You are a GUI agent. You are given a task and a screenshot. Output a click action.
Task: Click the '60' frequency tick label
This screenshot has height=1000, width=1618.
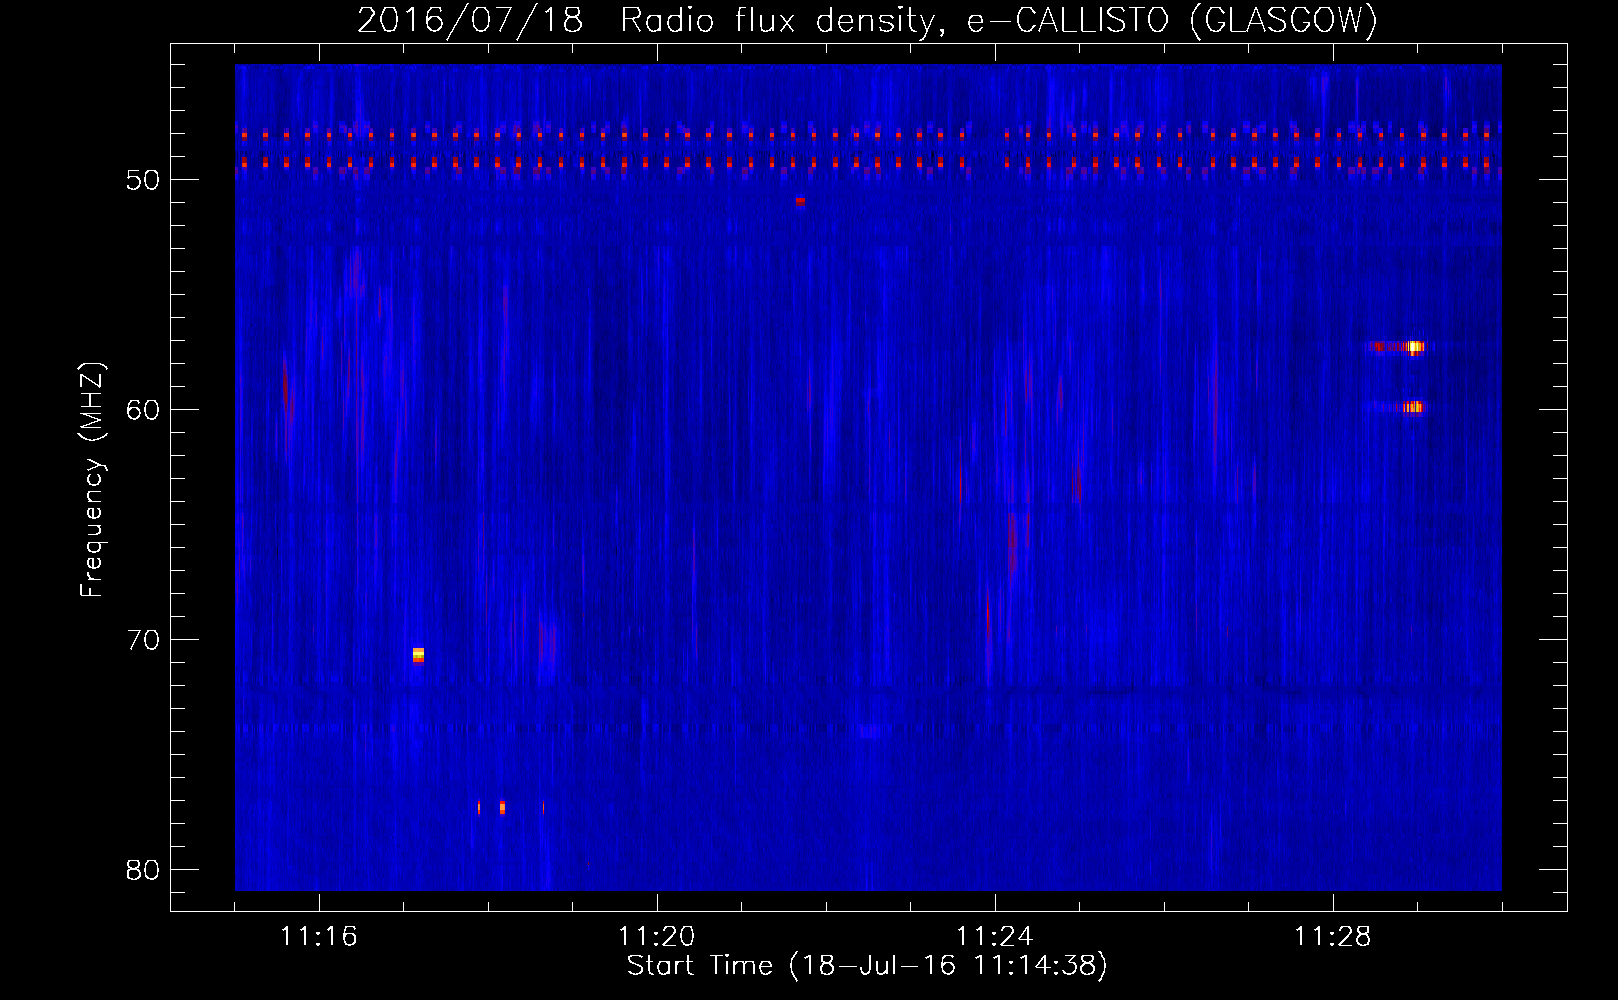[x=143, y=410]
